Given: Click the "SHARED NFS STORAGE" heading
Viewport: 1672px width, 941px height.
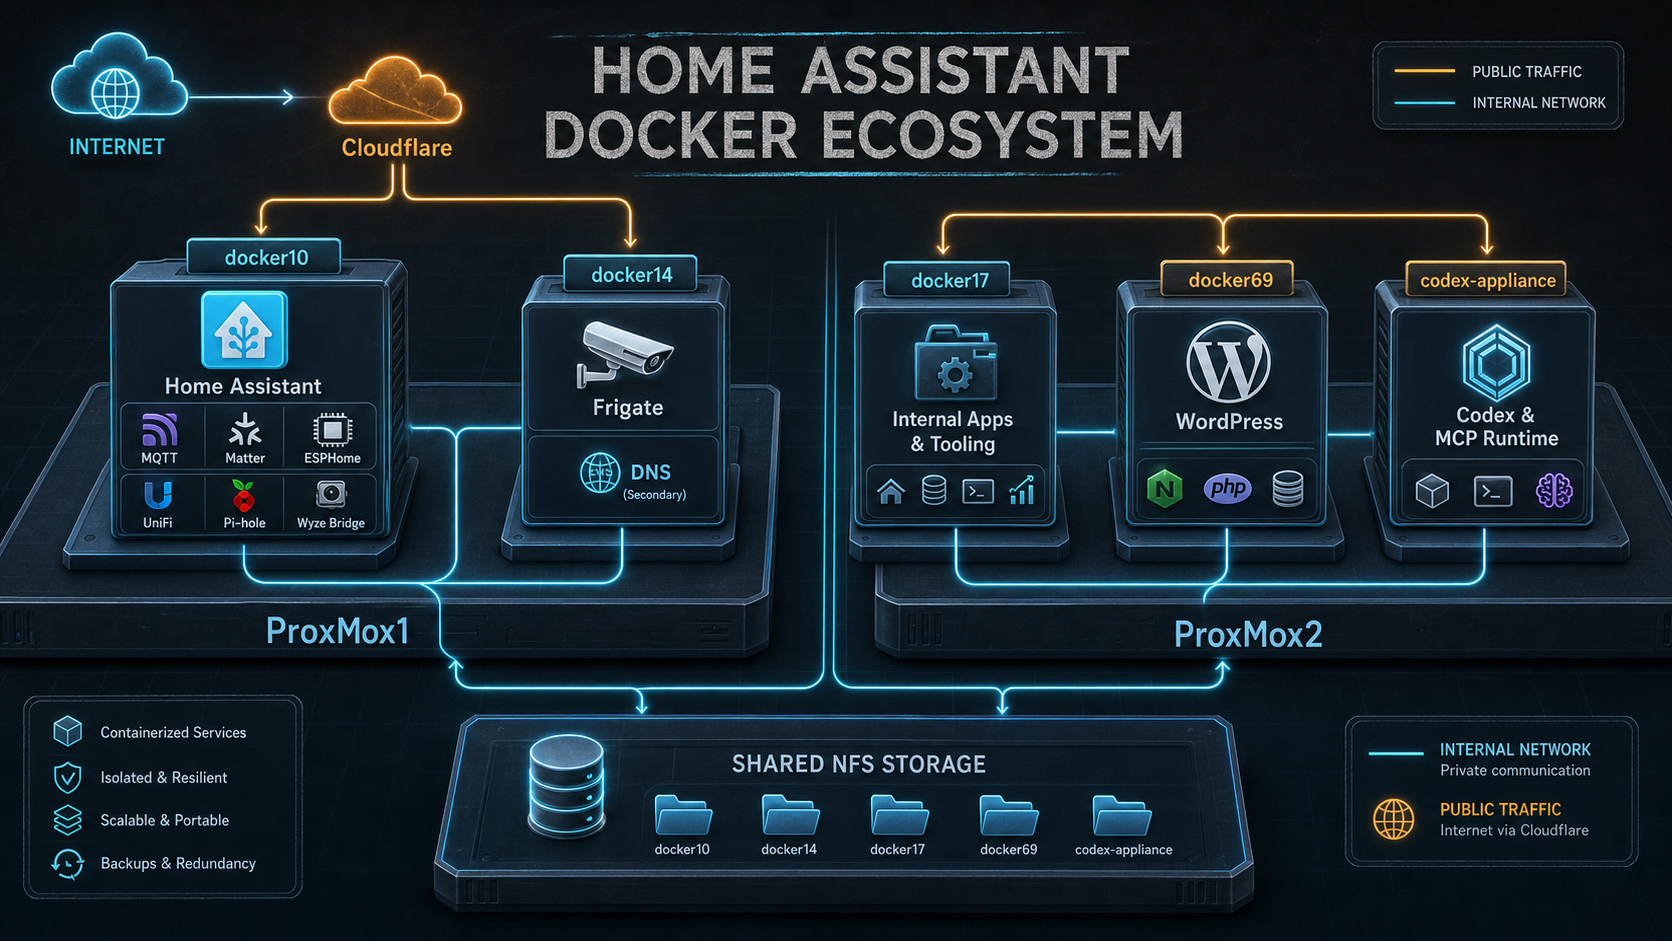Looking at the screenshot, I should [x=858, y=764].
